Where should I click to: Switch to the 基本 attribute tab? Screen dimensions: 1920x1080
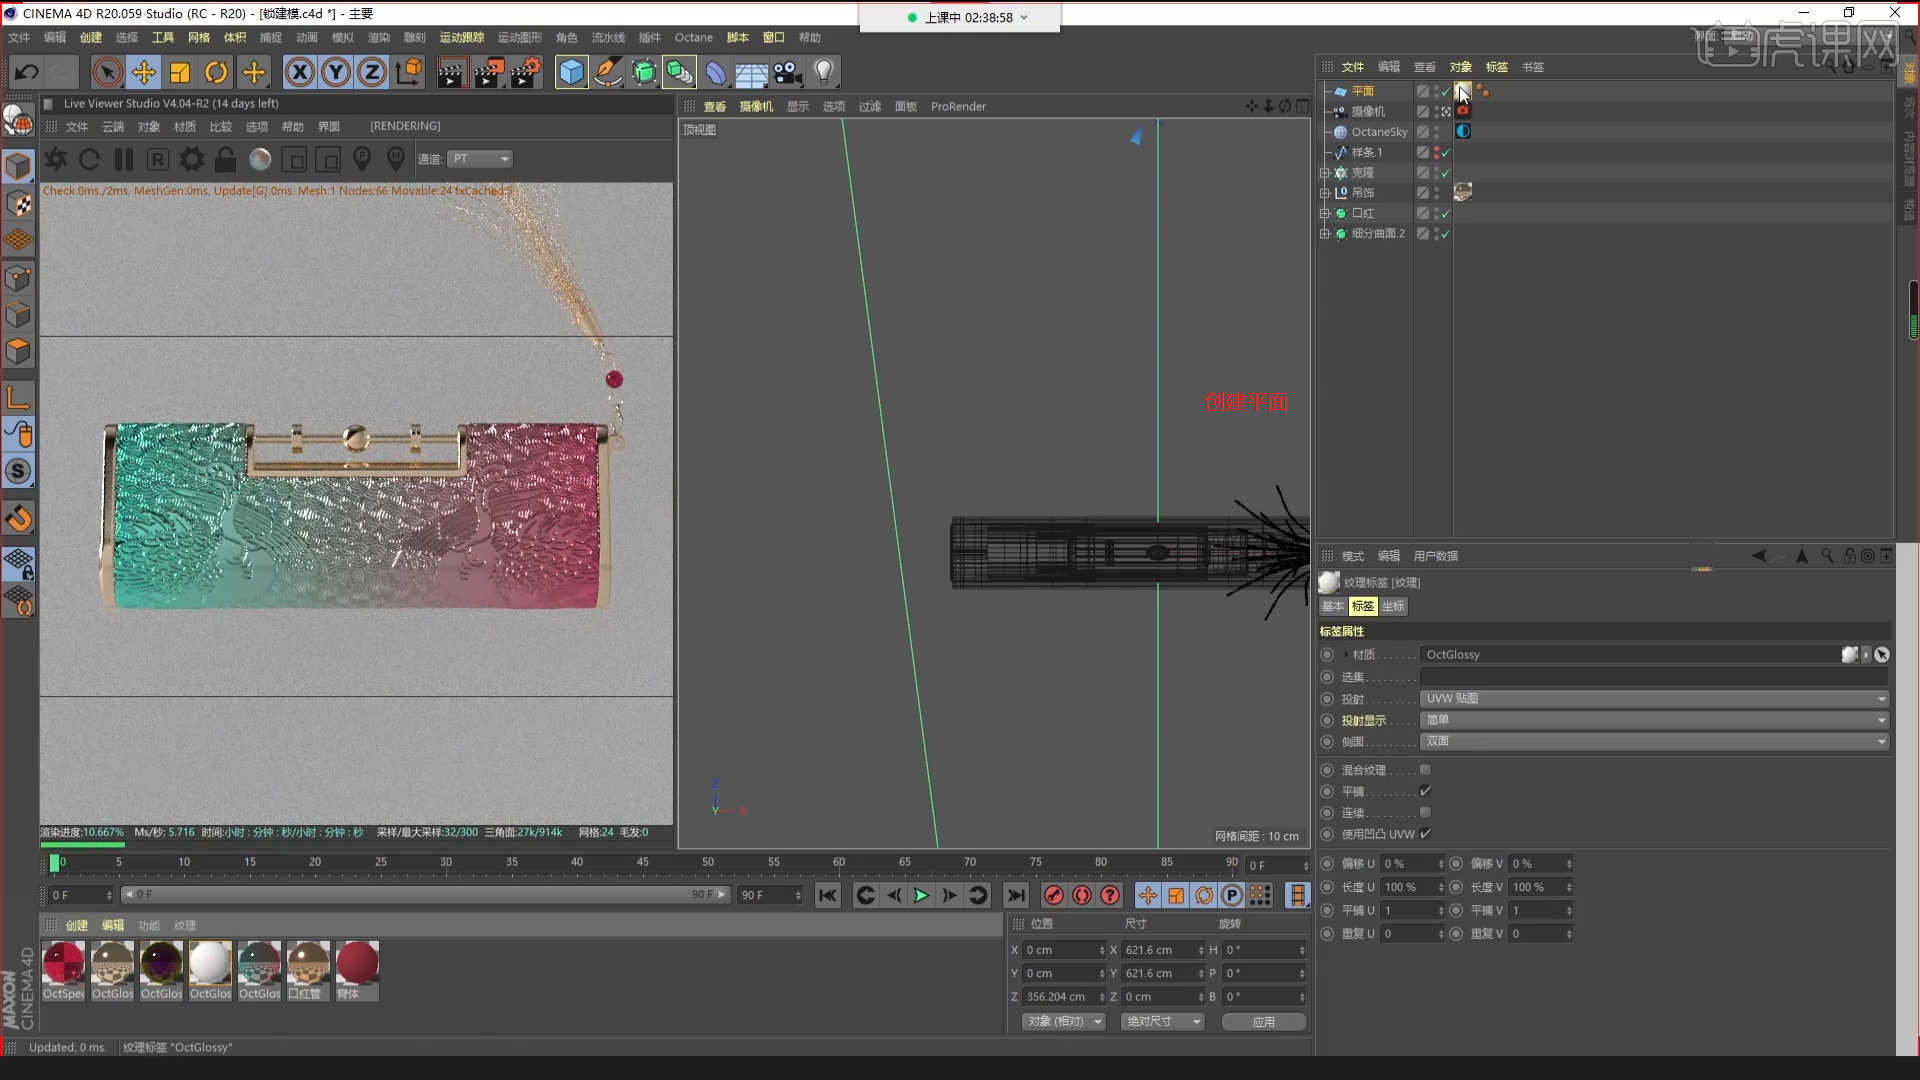[1333, 606]
